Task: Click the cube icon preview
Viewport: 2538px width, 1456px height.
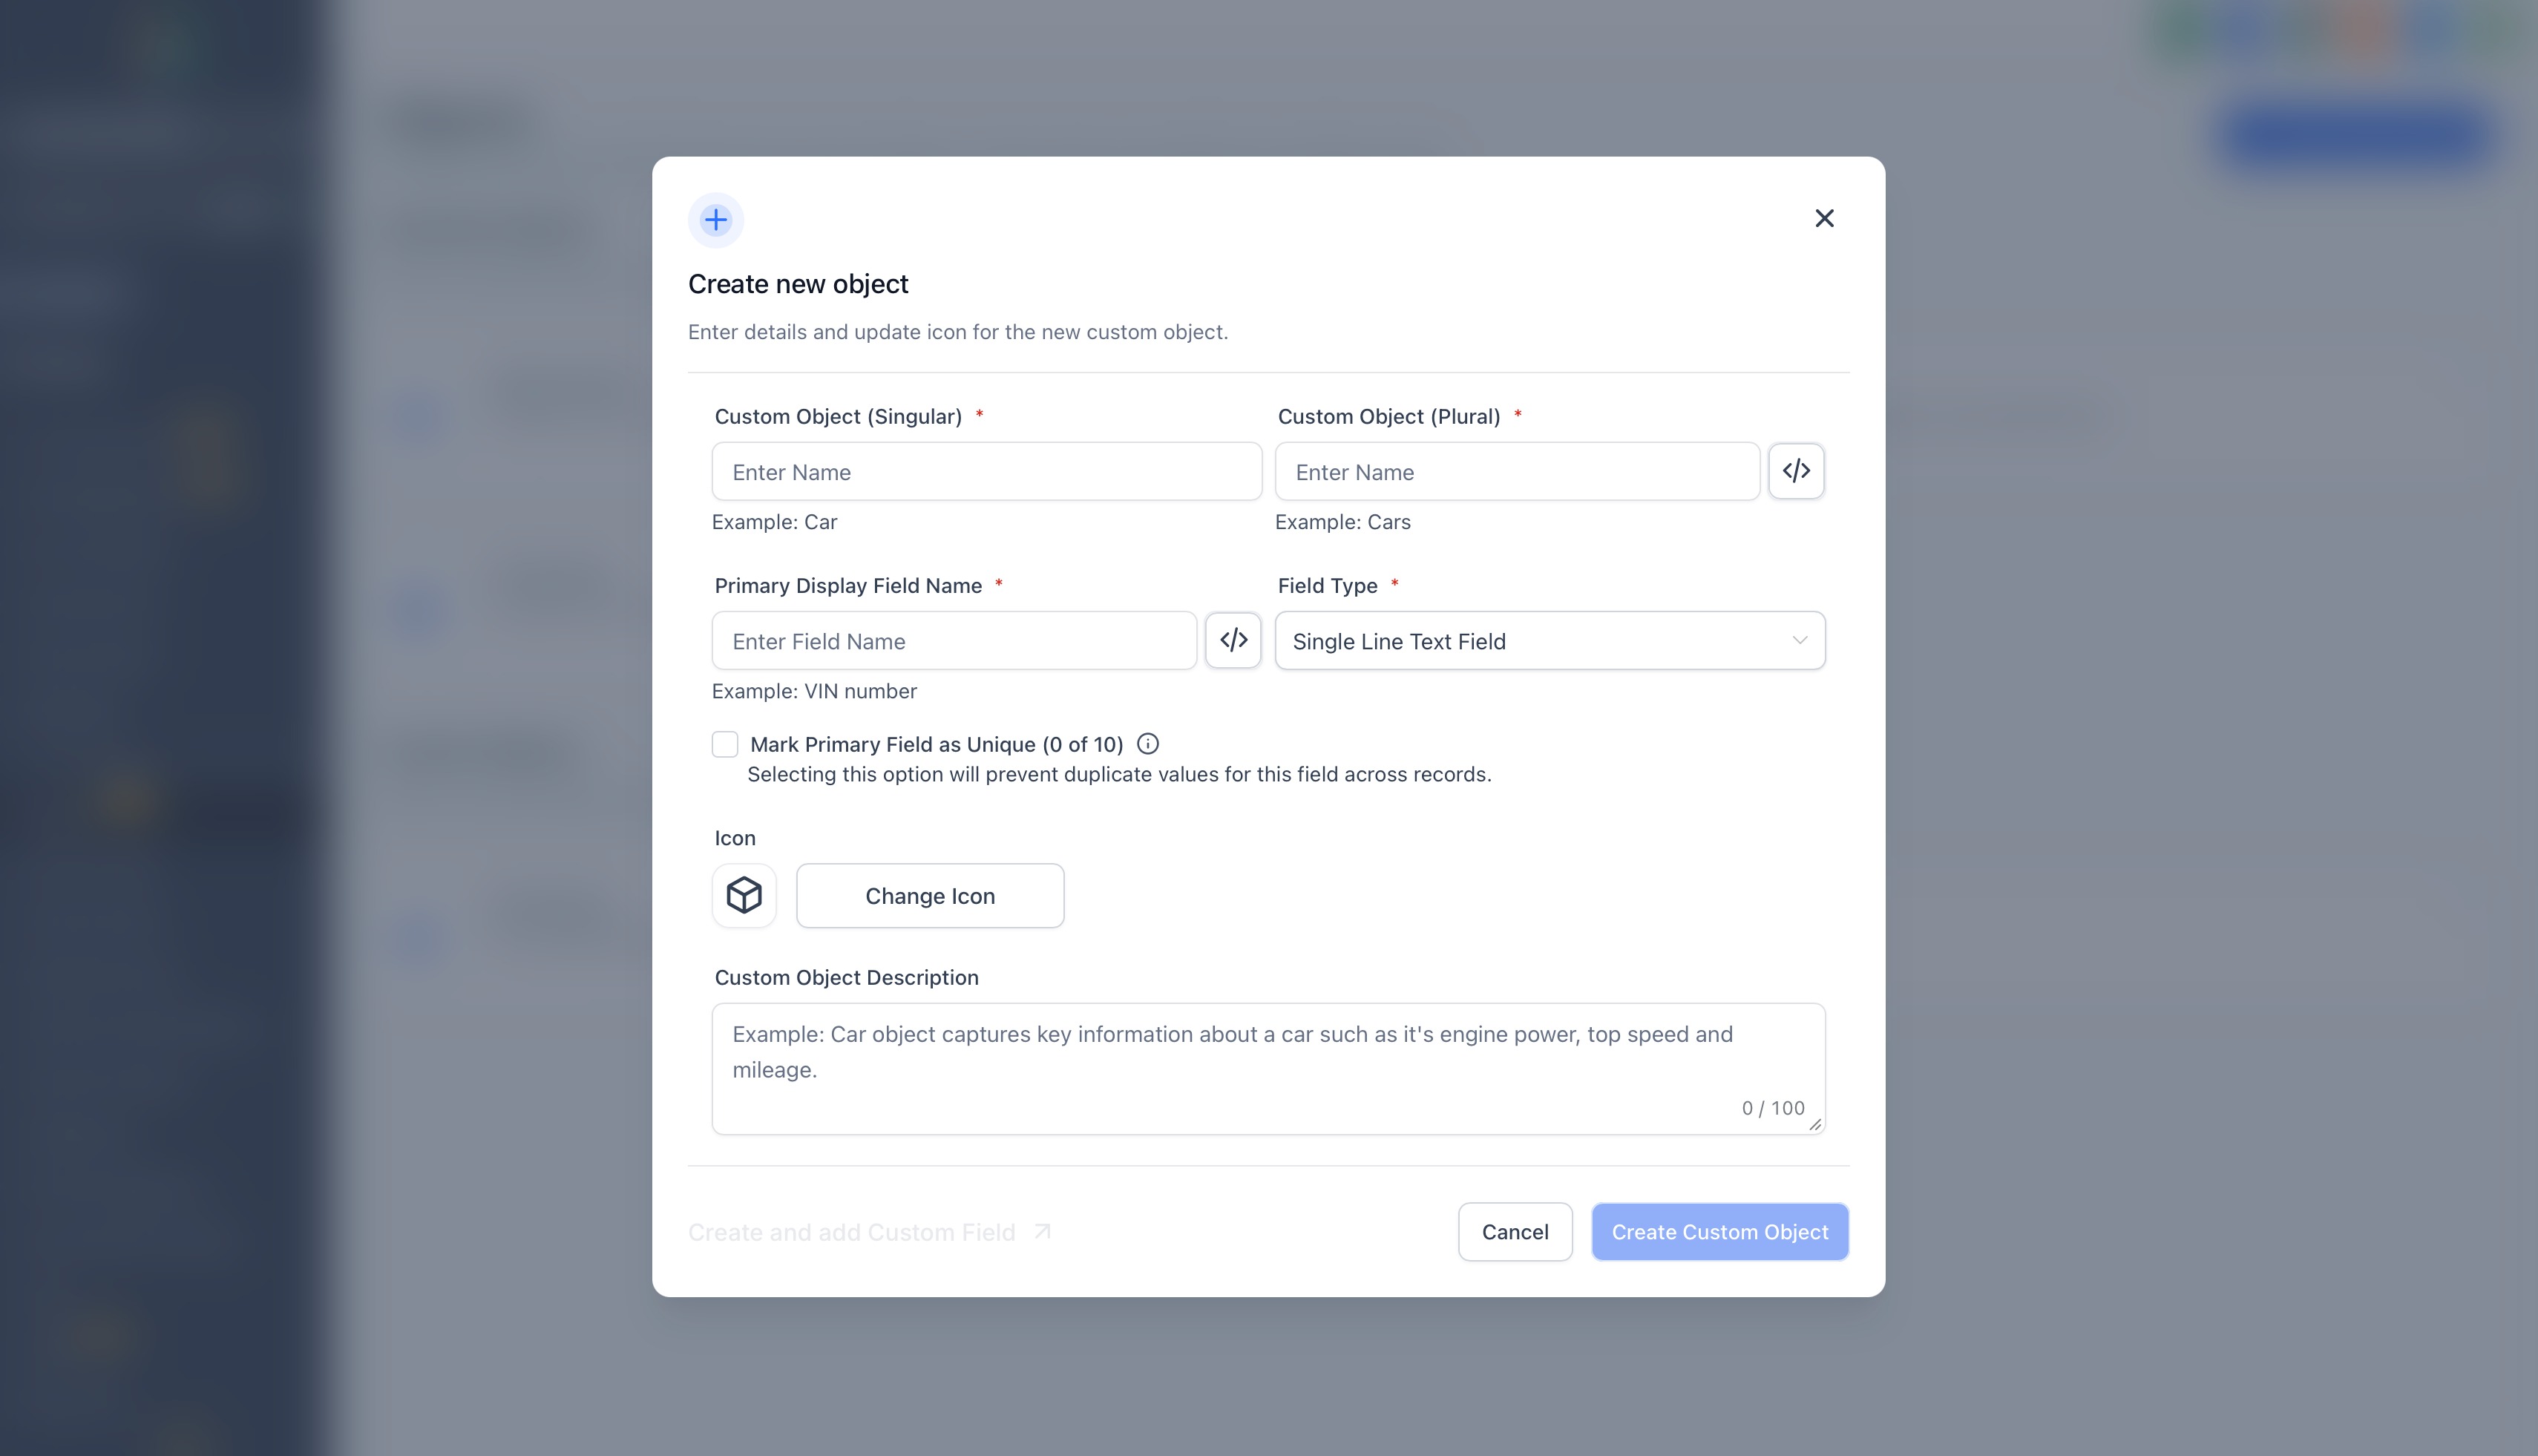Action: tap(744, 895)
